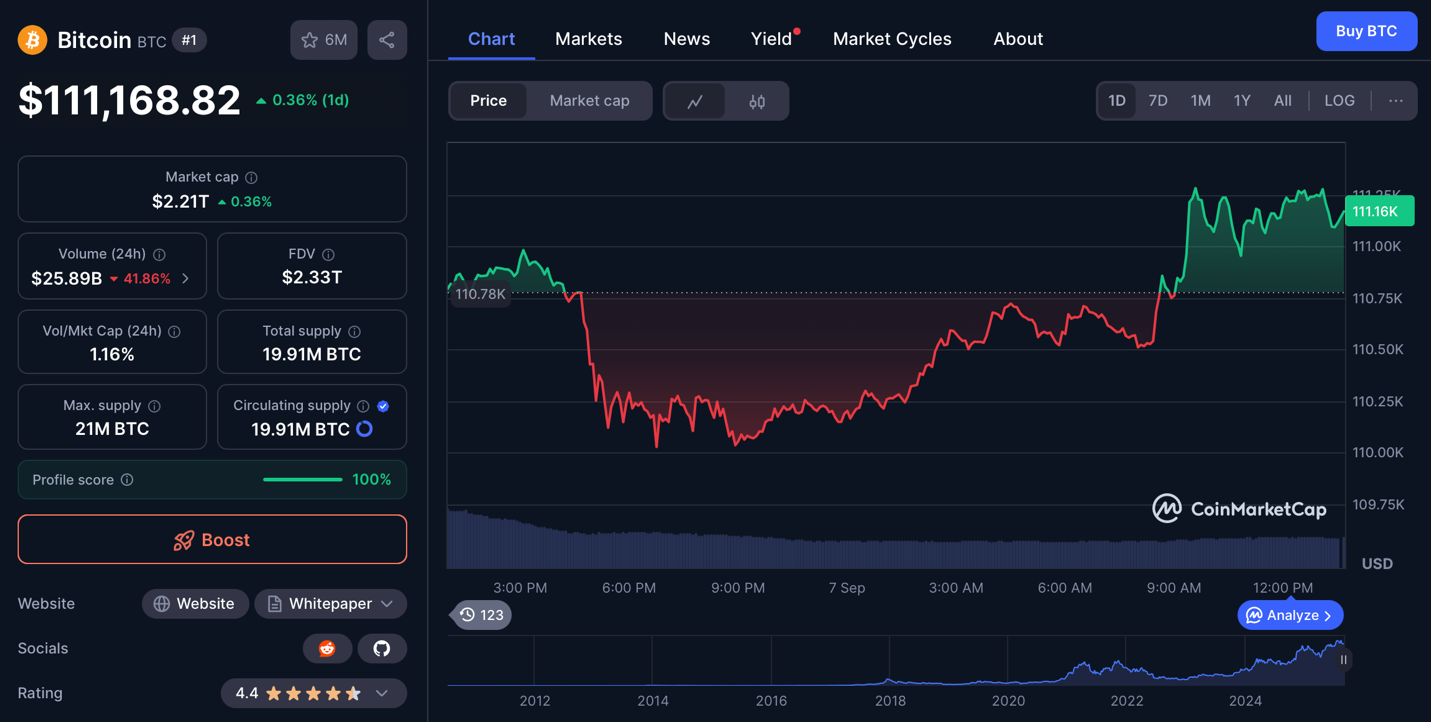Open the Reddit social icon

click(327, 649)
